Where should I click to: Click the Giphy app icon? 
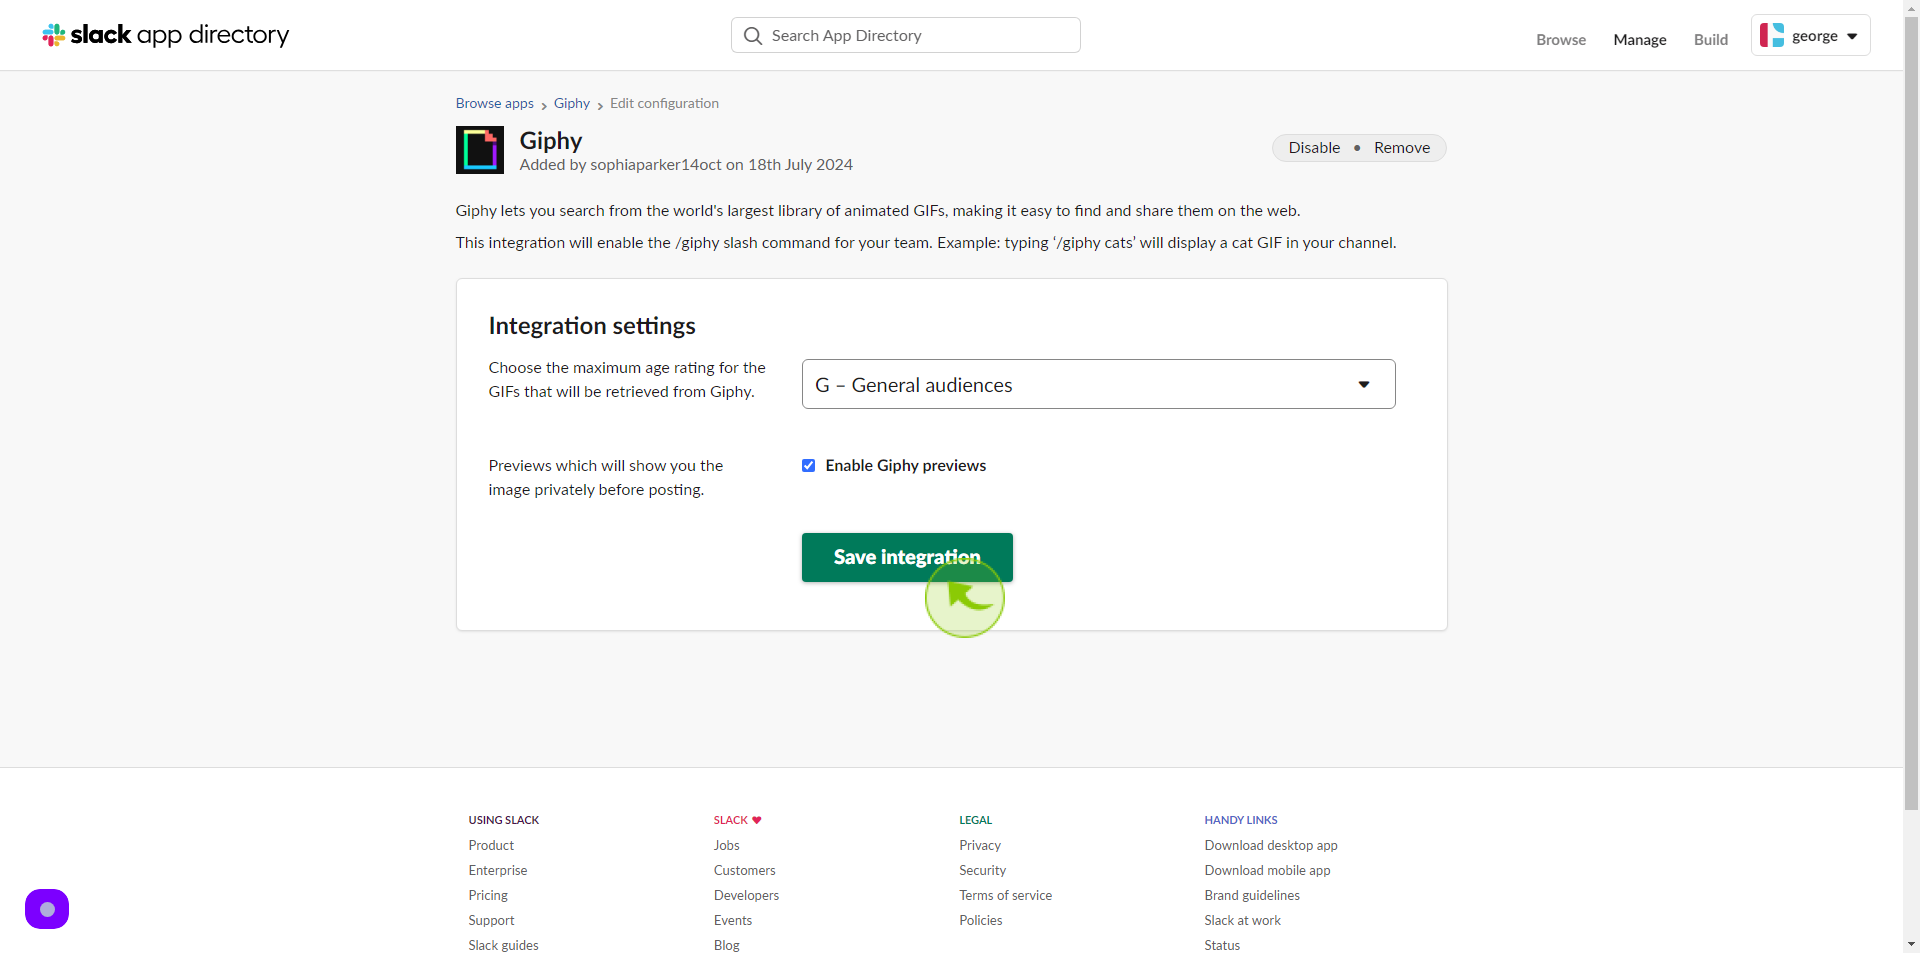pyautogui.click(x=480, y=150)
